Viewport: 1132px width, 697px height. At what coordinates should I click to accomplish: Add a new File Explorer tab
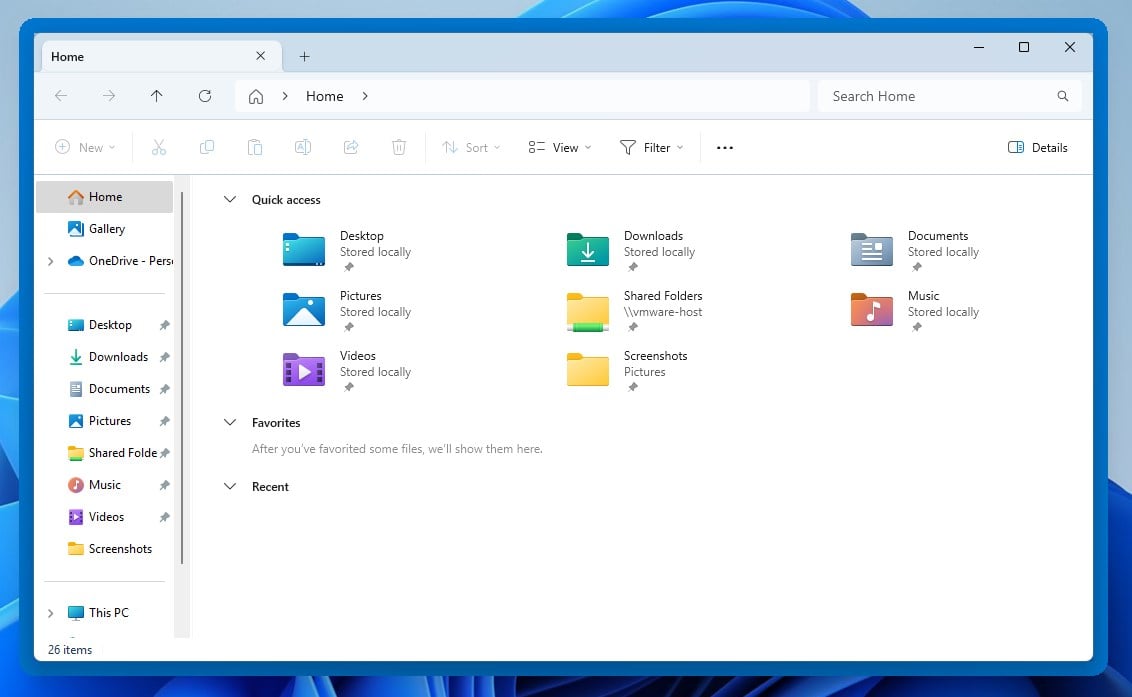[x=305, y=56]
